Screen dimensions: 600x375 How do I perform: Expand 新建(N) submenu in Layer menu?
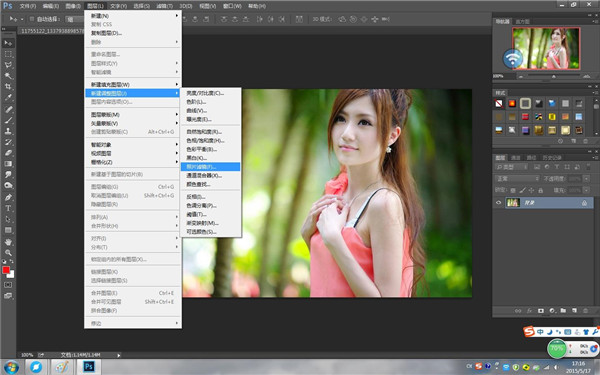tap(133, 16)
